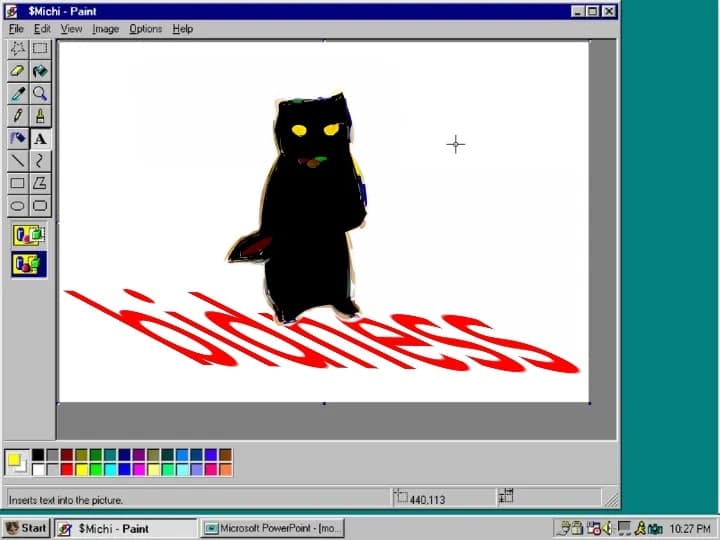Select the Polygon tool
720x540 pixels.
point(40,183)
